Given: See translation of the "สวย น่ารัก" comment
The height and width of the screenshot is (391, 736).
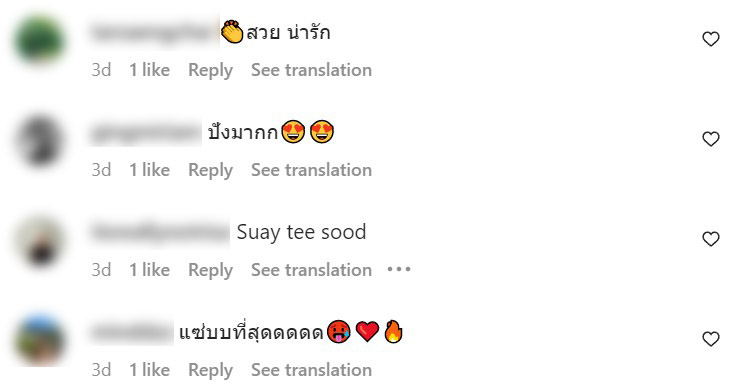Looking at the screenshot, I should (x=311, y=70).
